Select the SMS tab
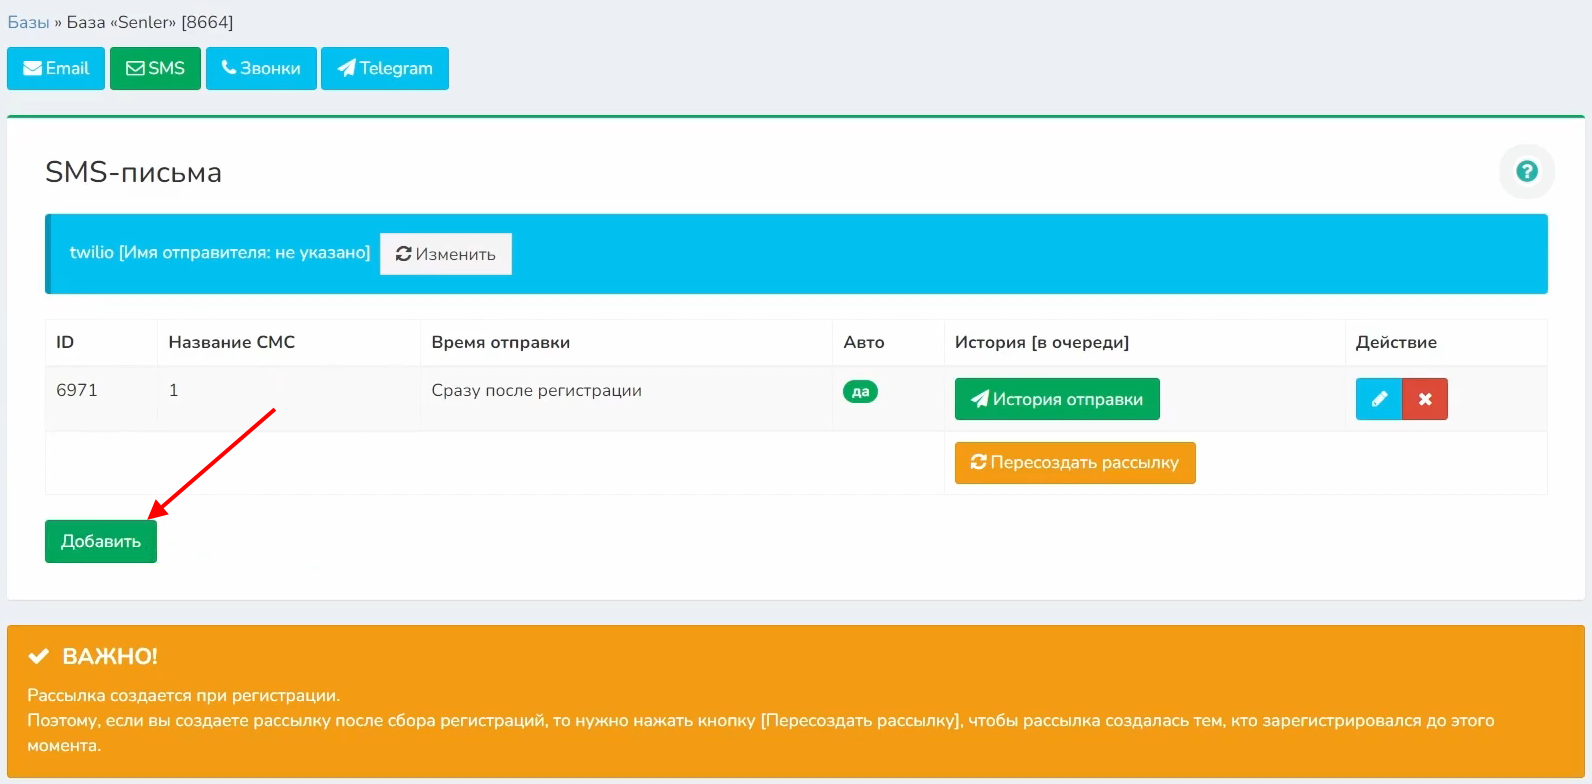The height and width of the screenshot is (784, 1592). (x=155, y=68)
